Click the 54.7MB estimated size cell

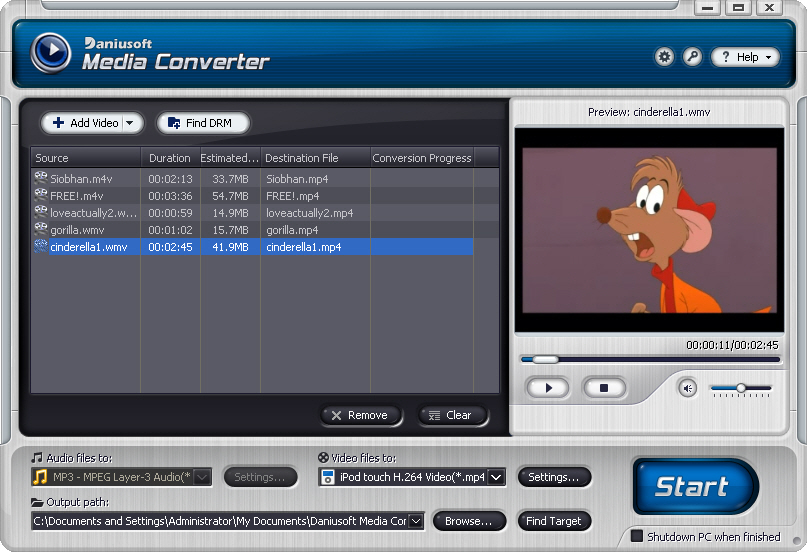[x=230, y=195]
